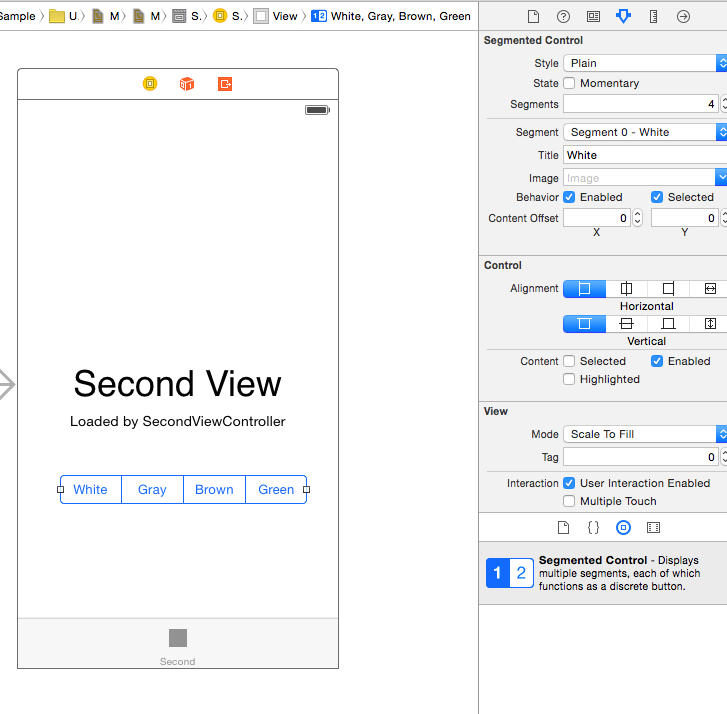Set vertical alignment to bottom

(668, 324)
